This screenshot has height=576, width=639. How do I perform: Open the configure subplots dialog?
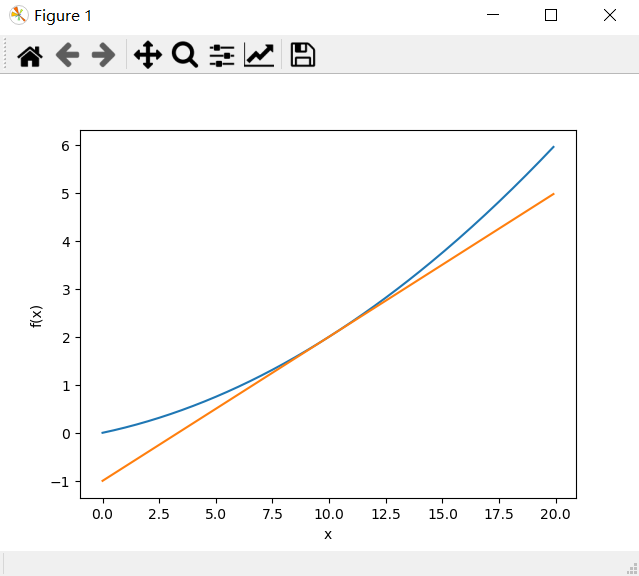[x=222, y=55]
